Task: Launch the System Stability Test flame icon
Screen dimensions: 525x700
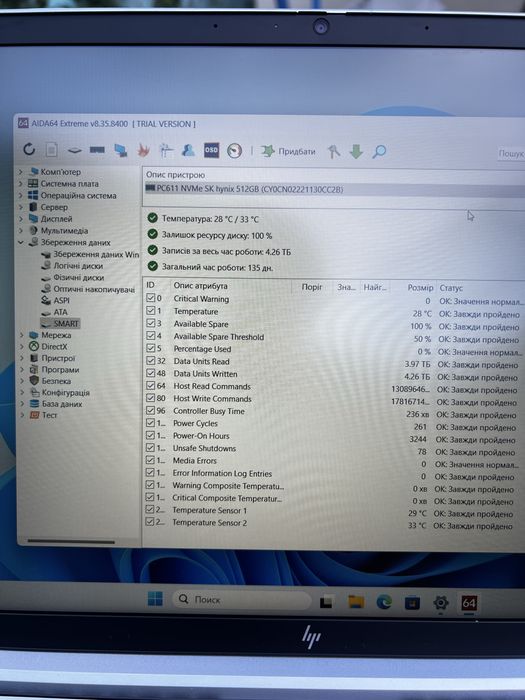Action: (x=143, y=150)
